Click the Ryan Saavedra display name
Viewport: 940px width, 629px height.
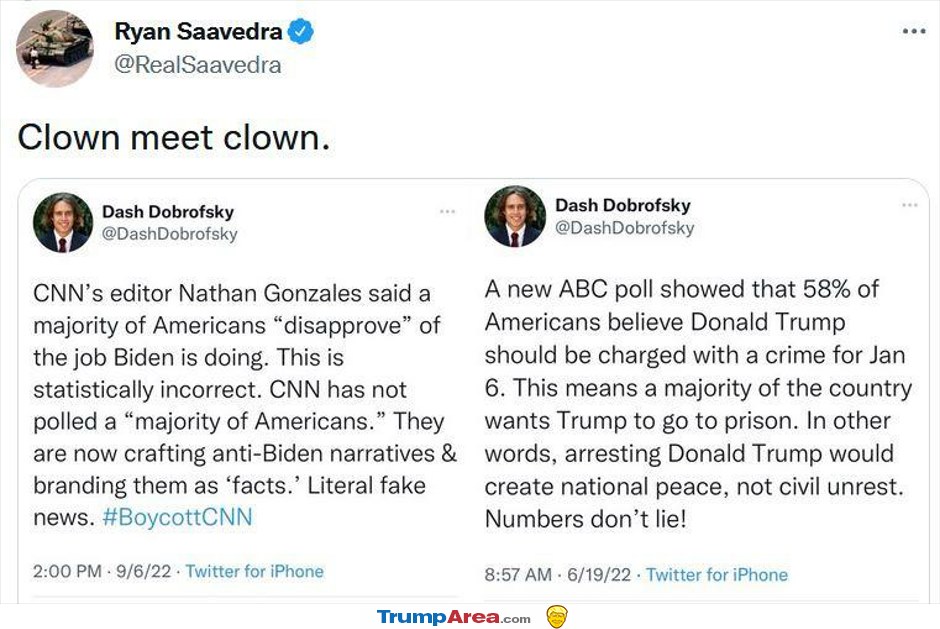[198, 32]
